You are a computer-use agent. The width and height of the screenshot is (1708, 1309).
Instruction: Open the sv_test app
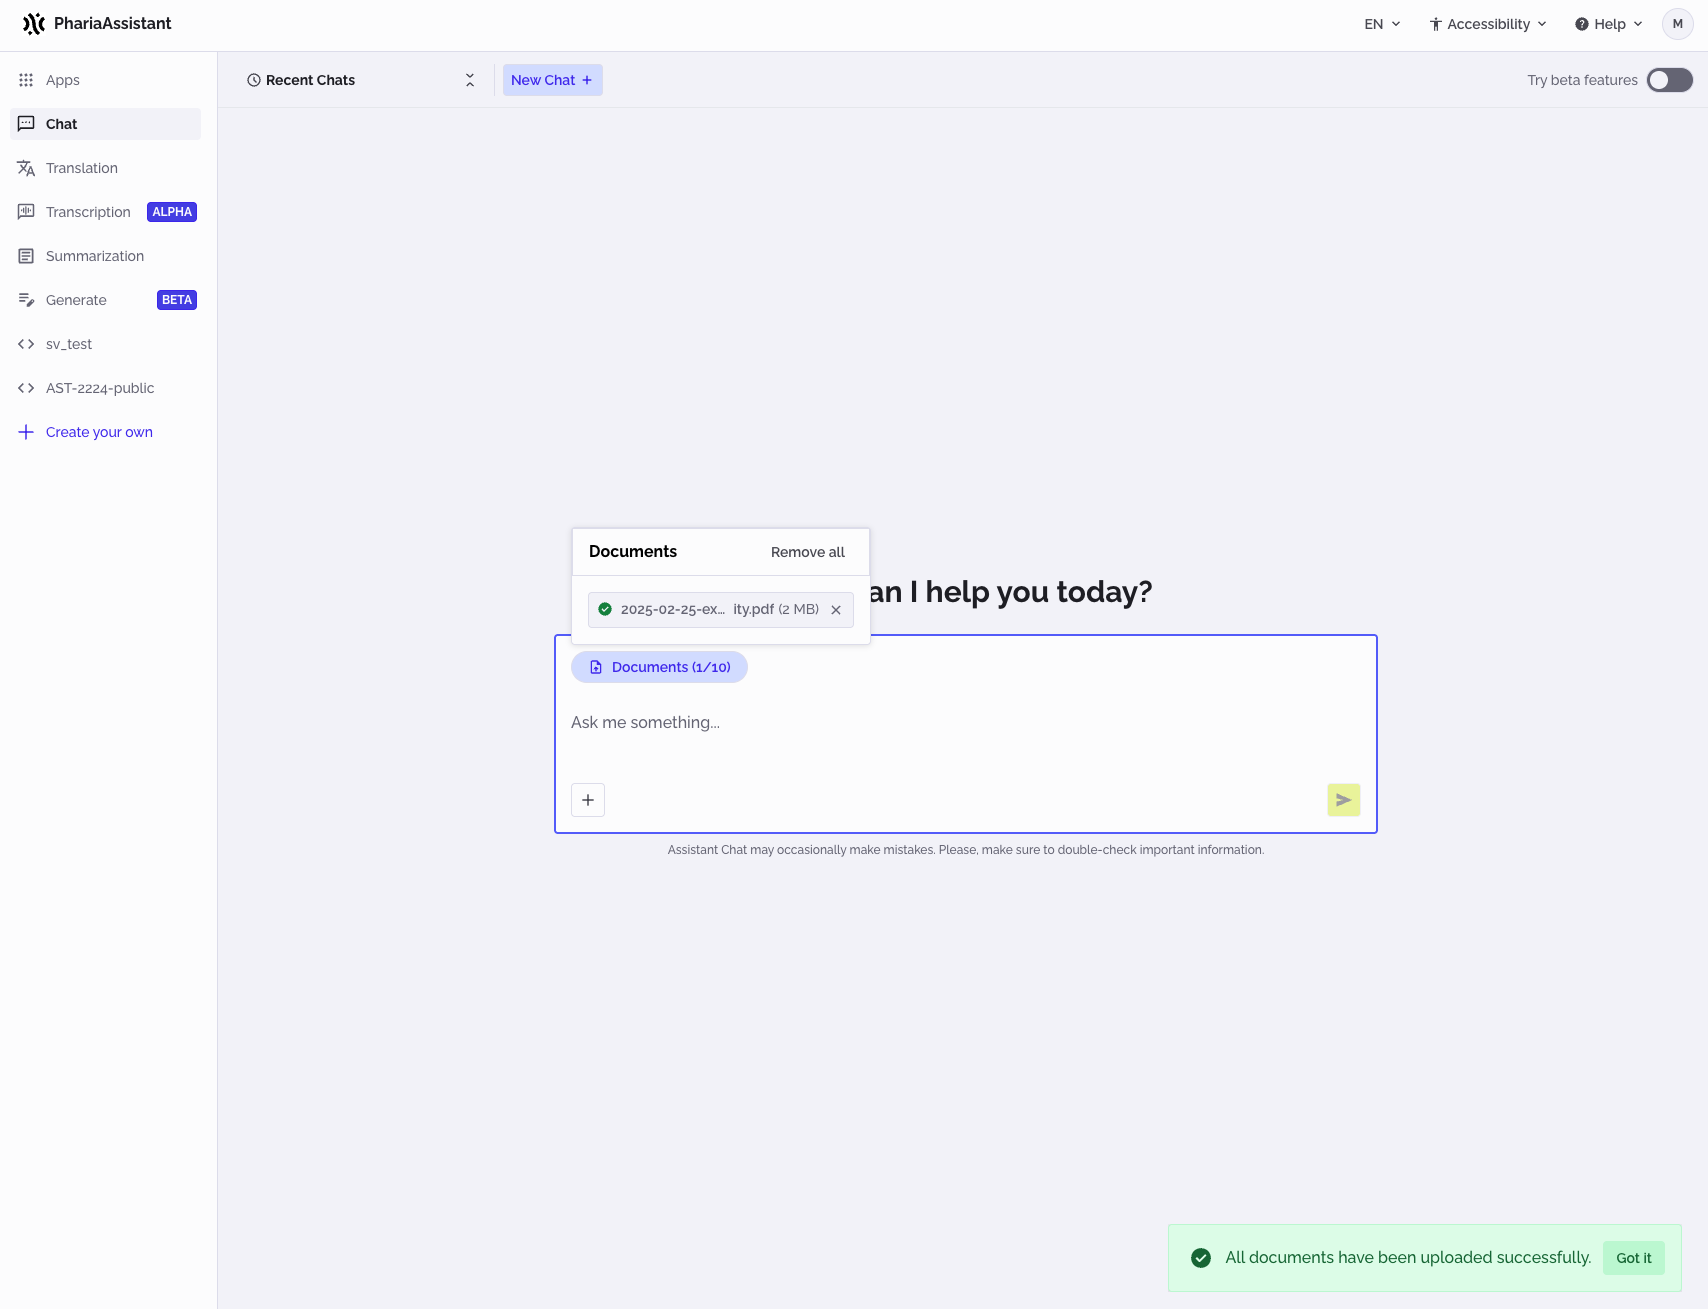pyautogui.click(x=69, y=343)
